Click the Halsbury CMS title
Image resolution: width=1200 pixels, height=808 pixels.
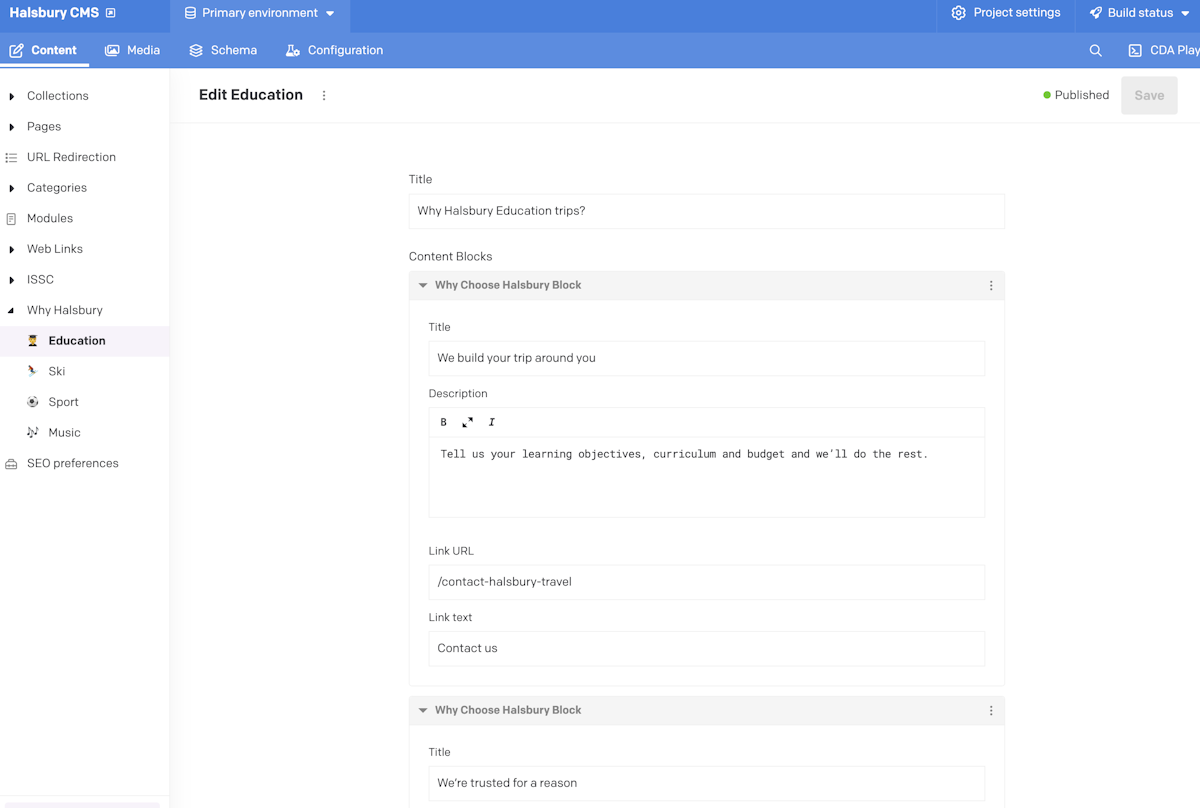pyautogui.click(x=54, y=13)
